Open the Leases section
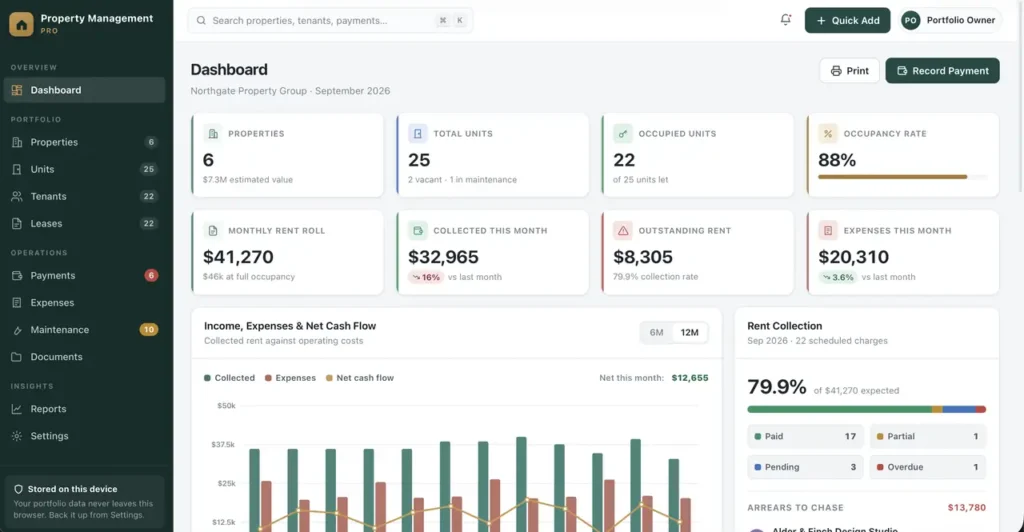Viewport: 1024px width, 532px height. pos(84,223)
